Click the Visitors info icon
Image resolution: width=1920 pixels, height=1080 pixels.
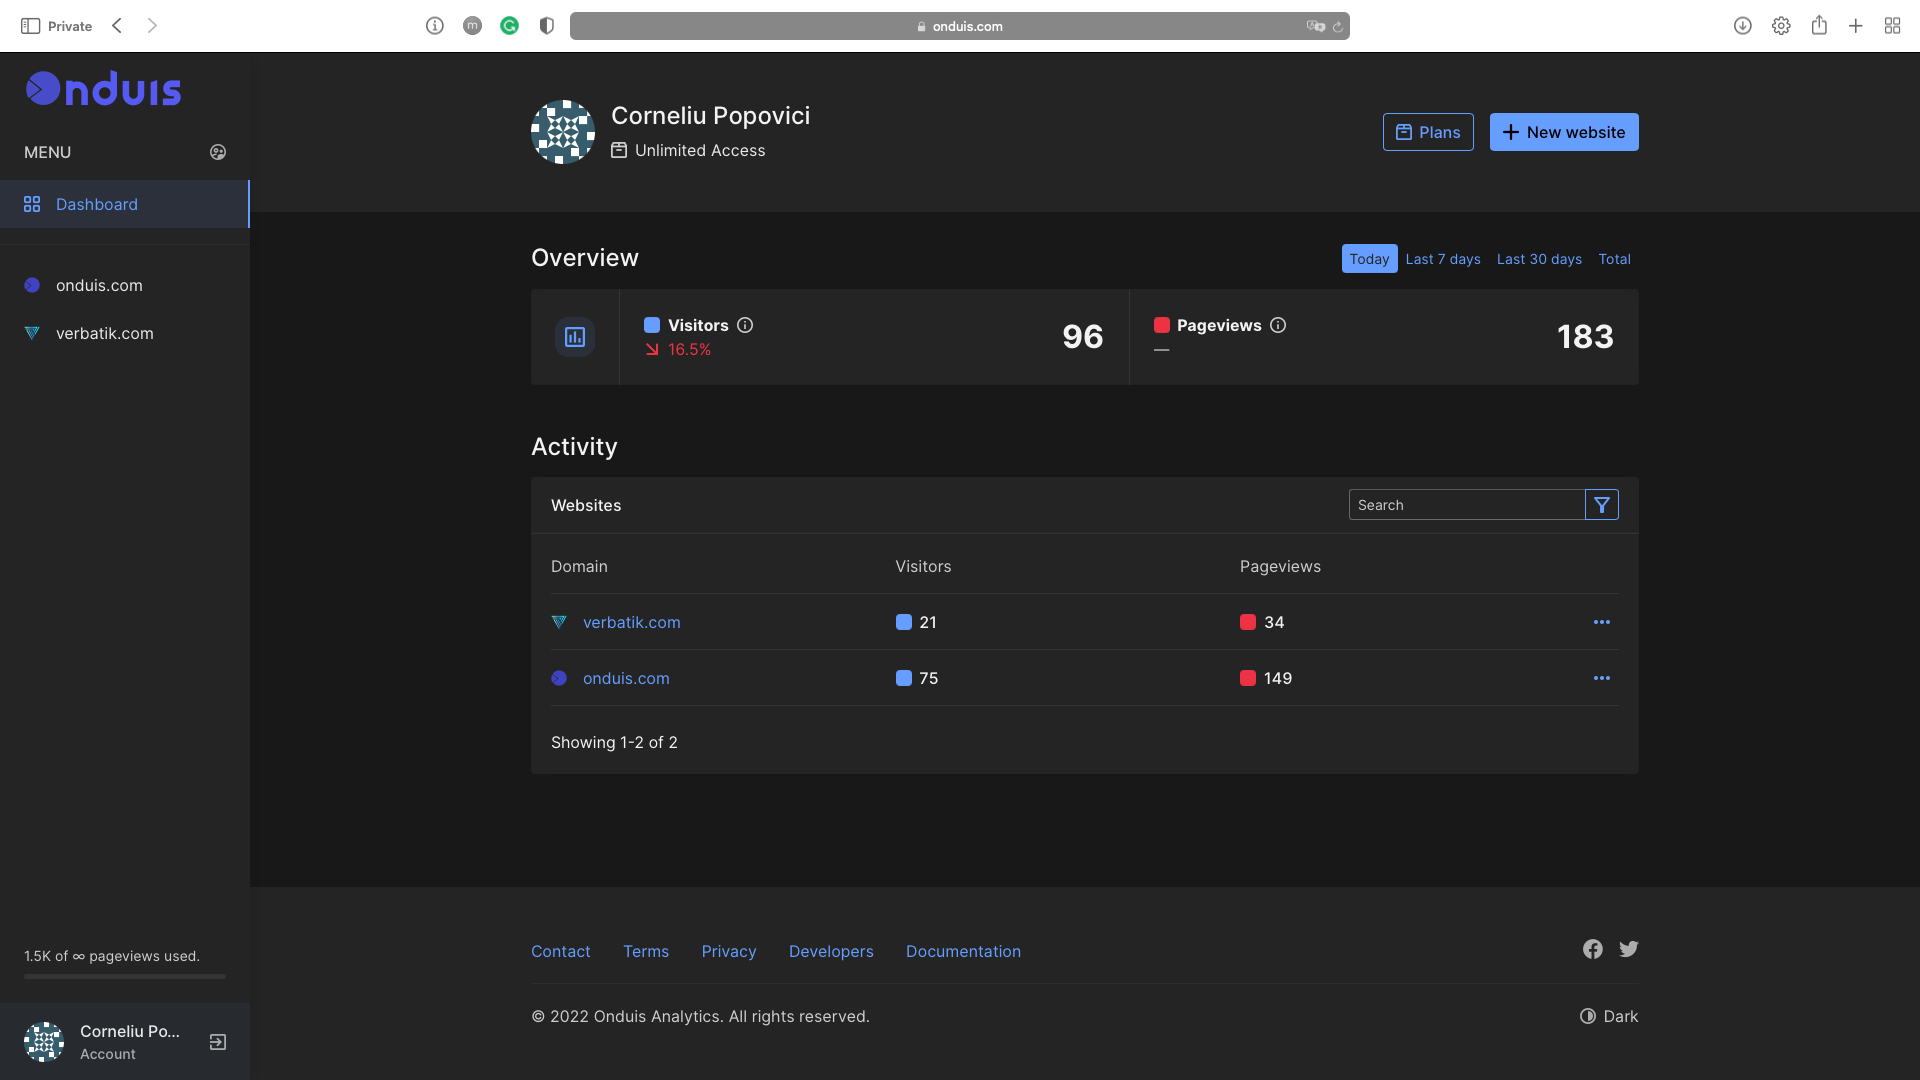click(x=745, y=325)
